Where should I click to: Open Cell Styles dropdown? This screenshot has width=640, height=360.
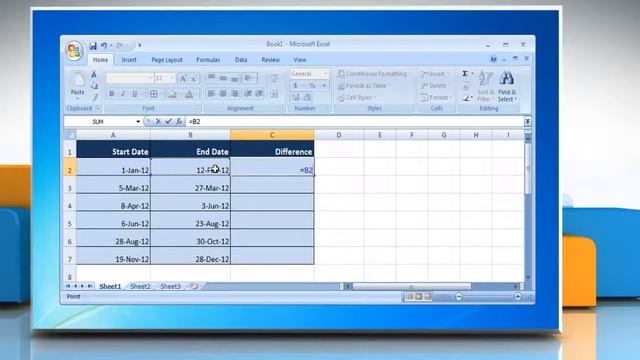(x=357, y=98)
